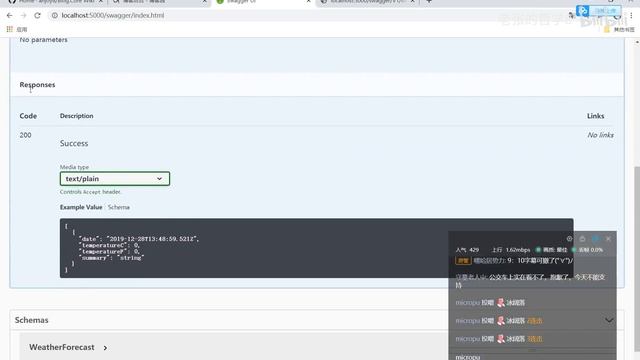This screenshot has height=360, width=640.
Task: Click the Responses heading
Action: [37, 85]
